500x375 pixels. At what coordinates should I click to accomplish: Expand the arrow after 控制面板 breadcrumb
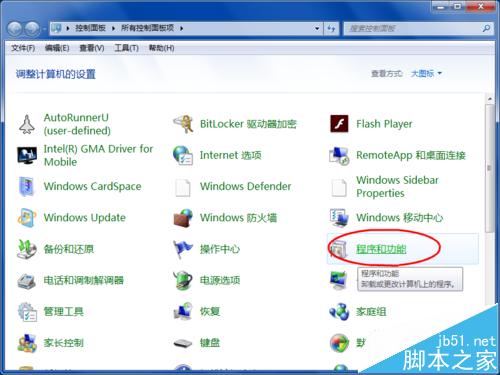(113, 28)
